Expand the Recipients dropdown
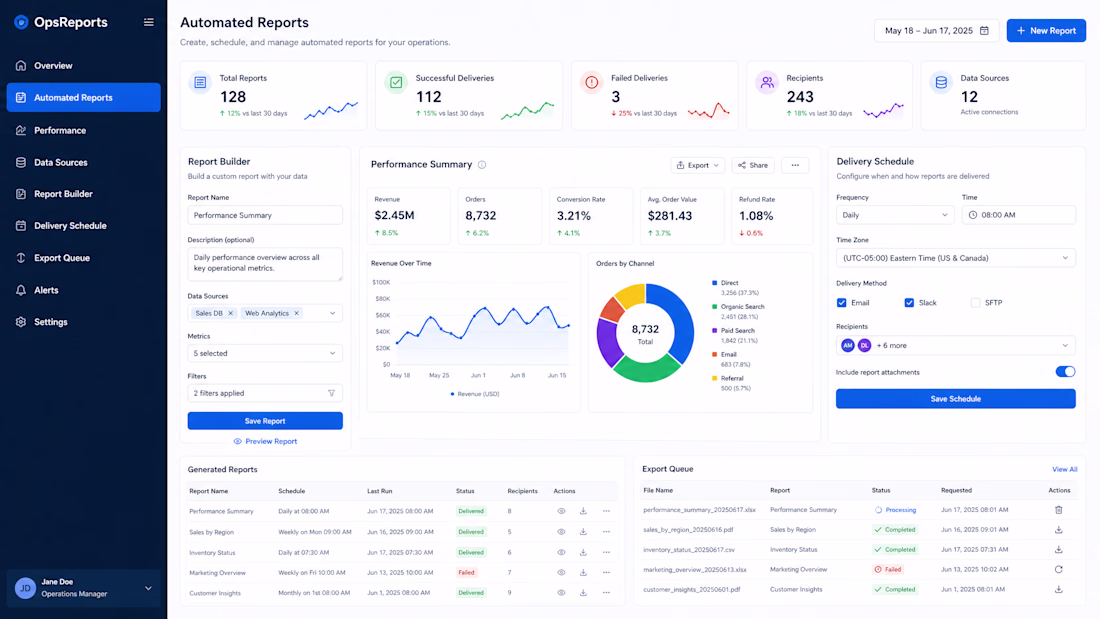Viewport: 1100px width, 619px height. pos(955,346)
